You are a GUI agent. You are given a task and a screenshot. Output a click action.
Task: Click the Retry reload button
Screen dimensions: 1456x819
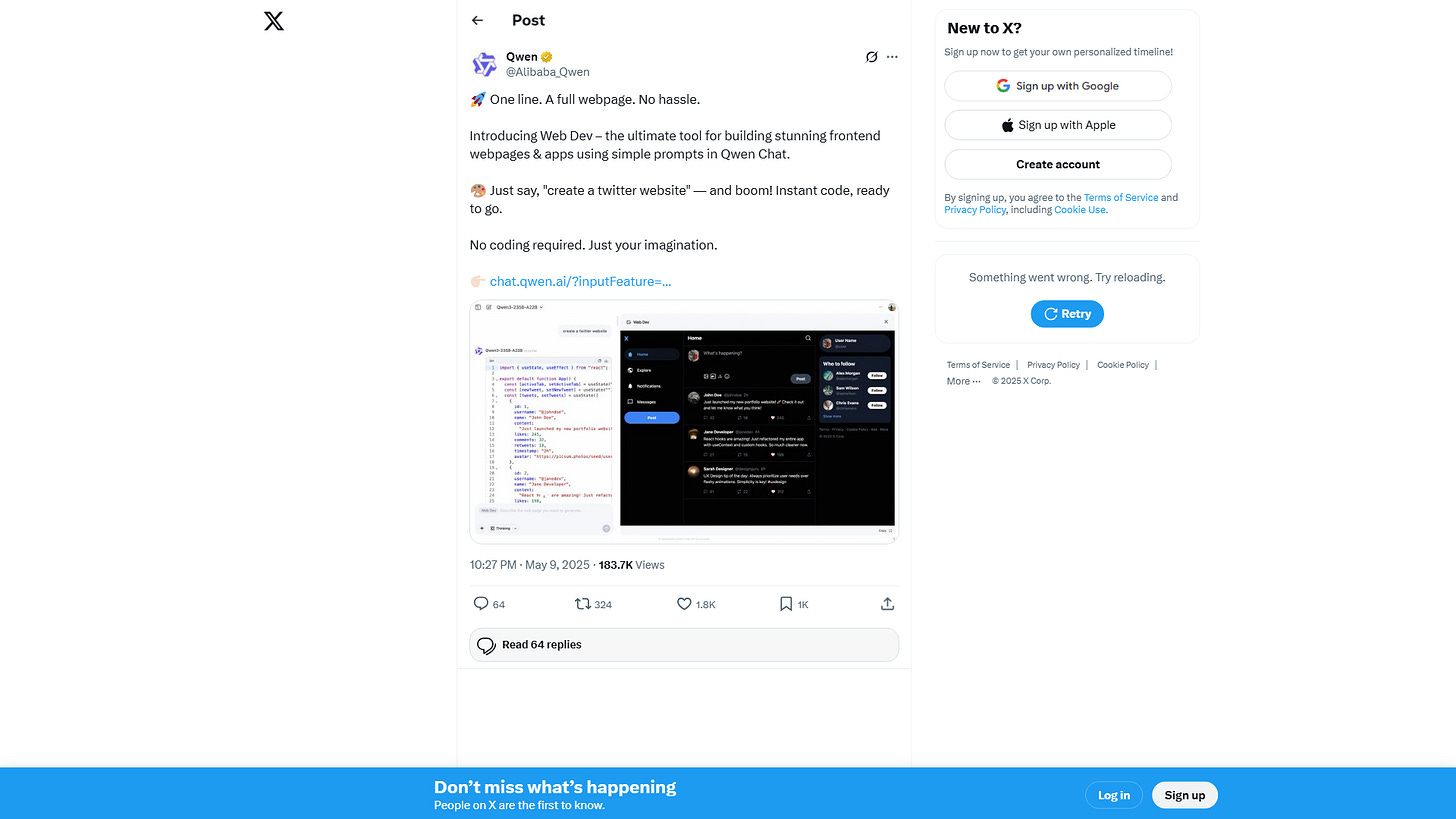(1067, 314)
